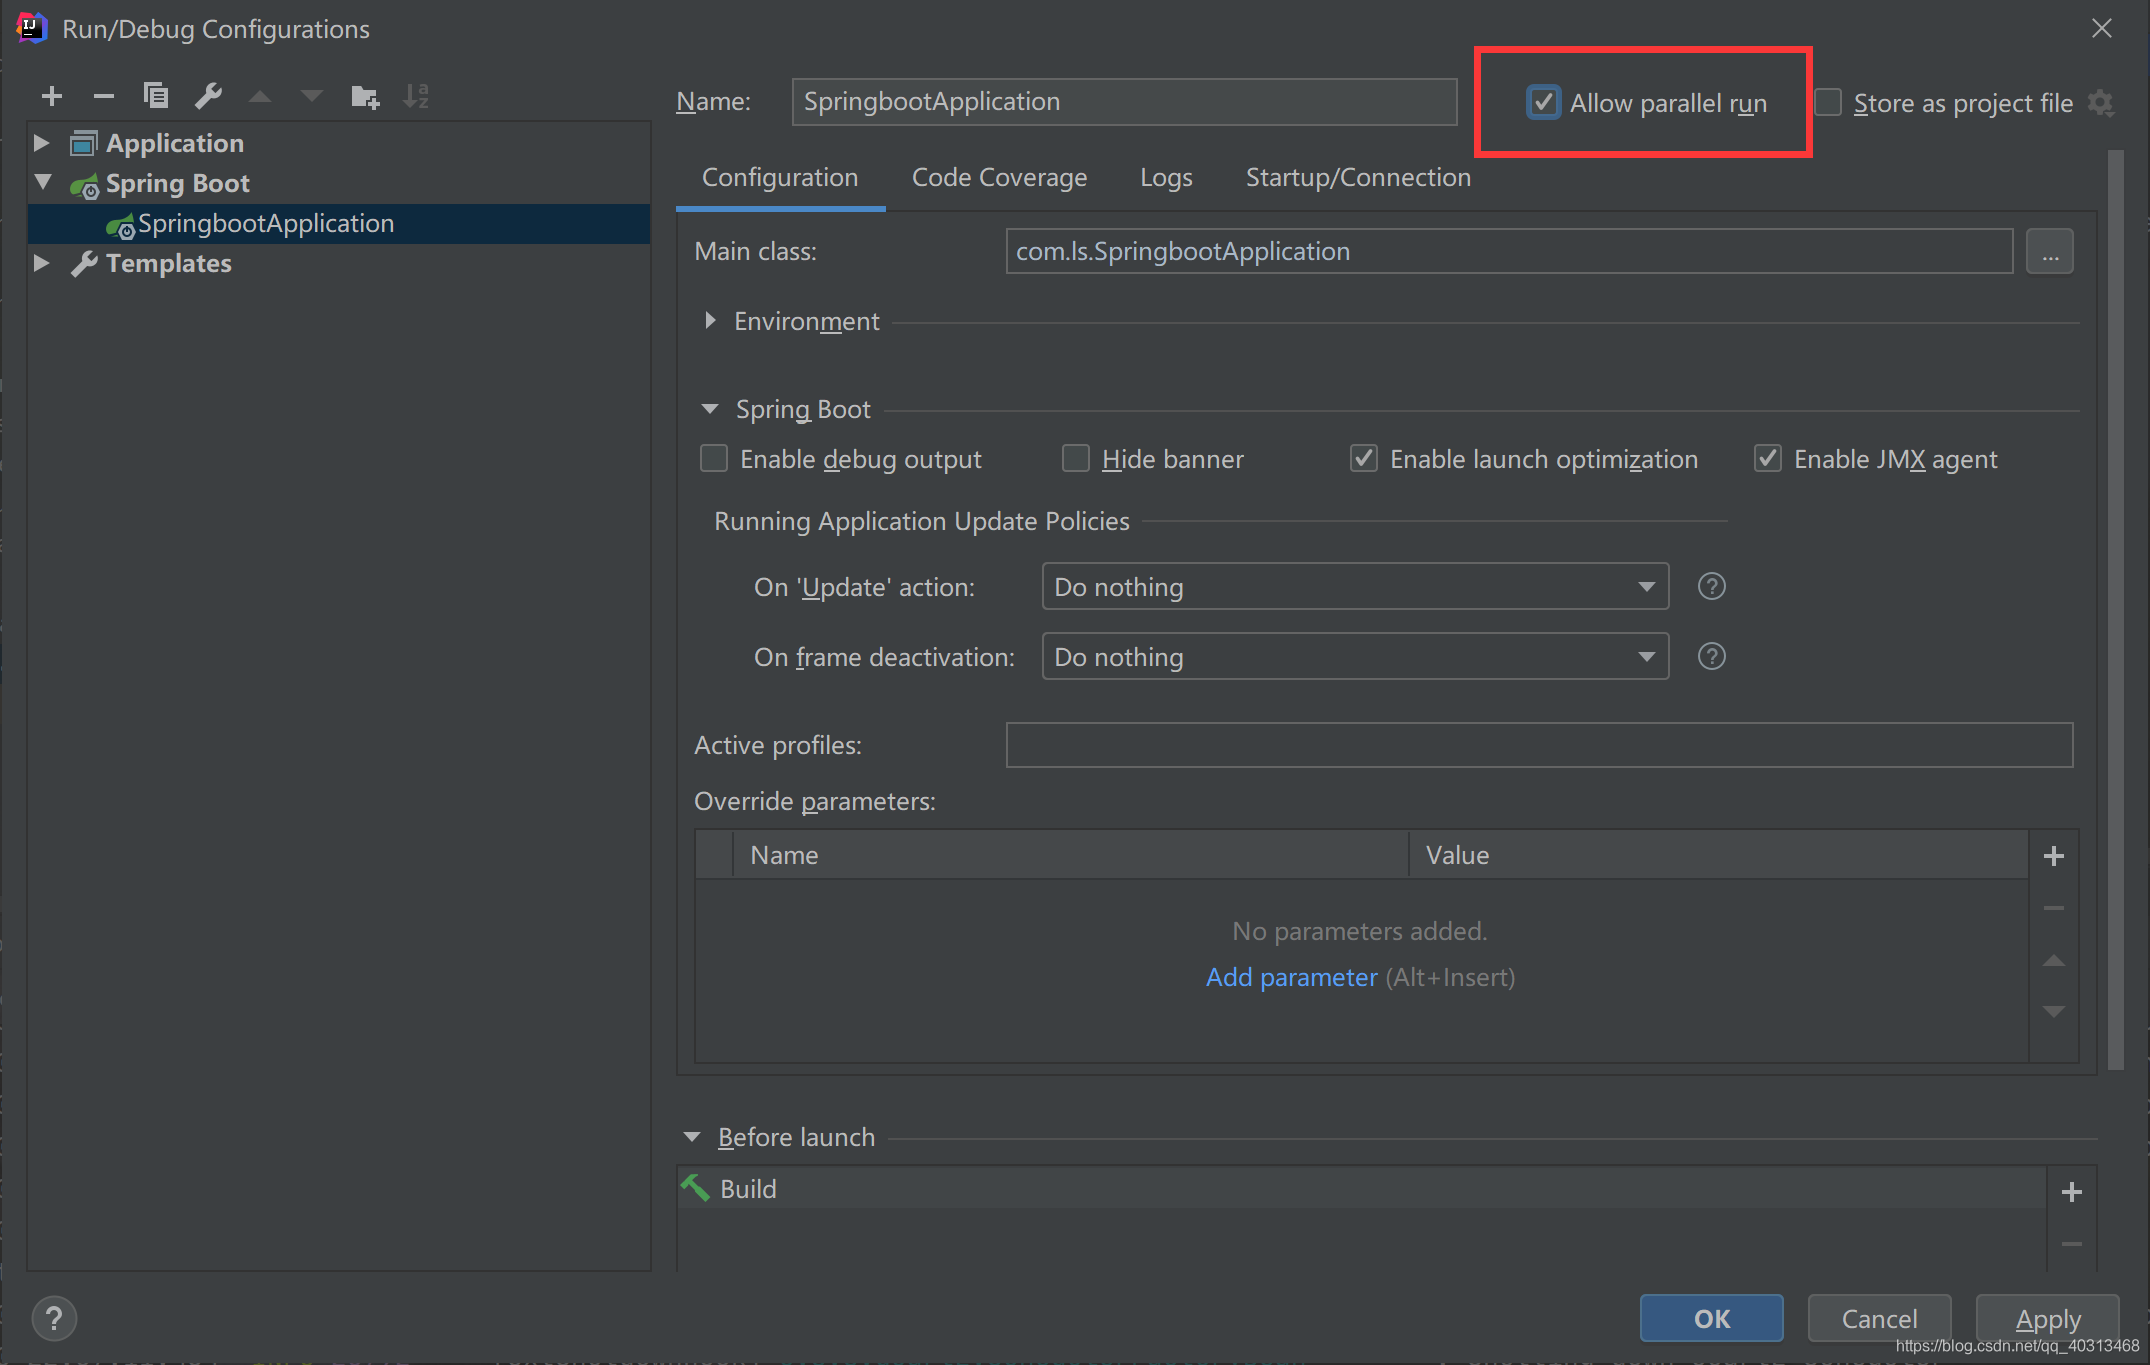2150x1365 pixels.
Task: Click the Name input field
Action: click(x=1124, y=102)
